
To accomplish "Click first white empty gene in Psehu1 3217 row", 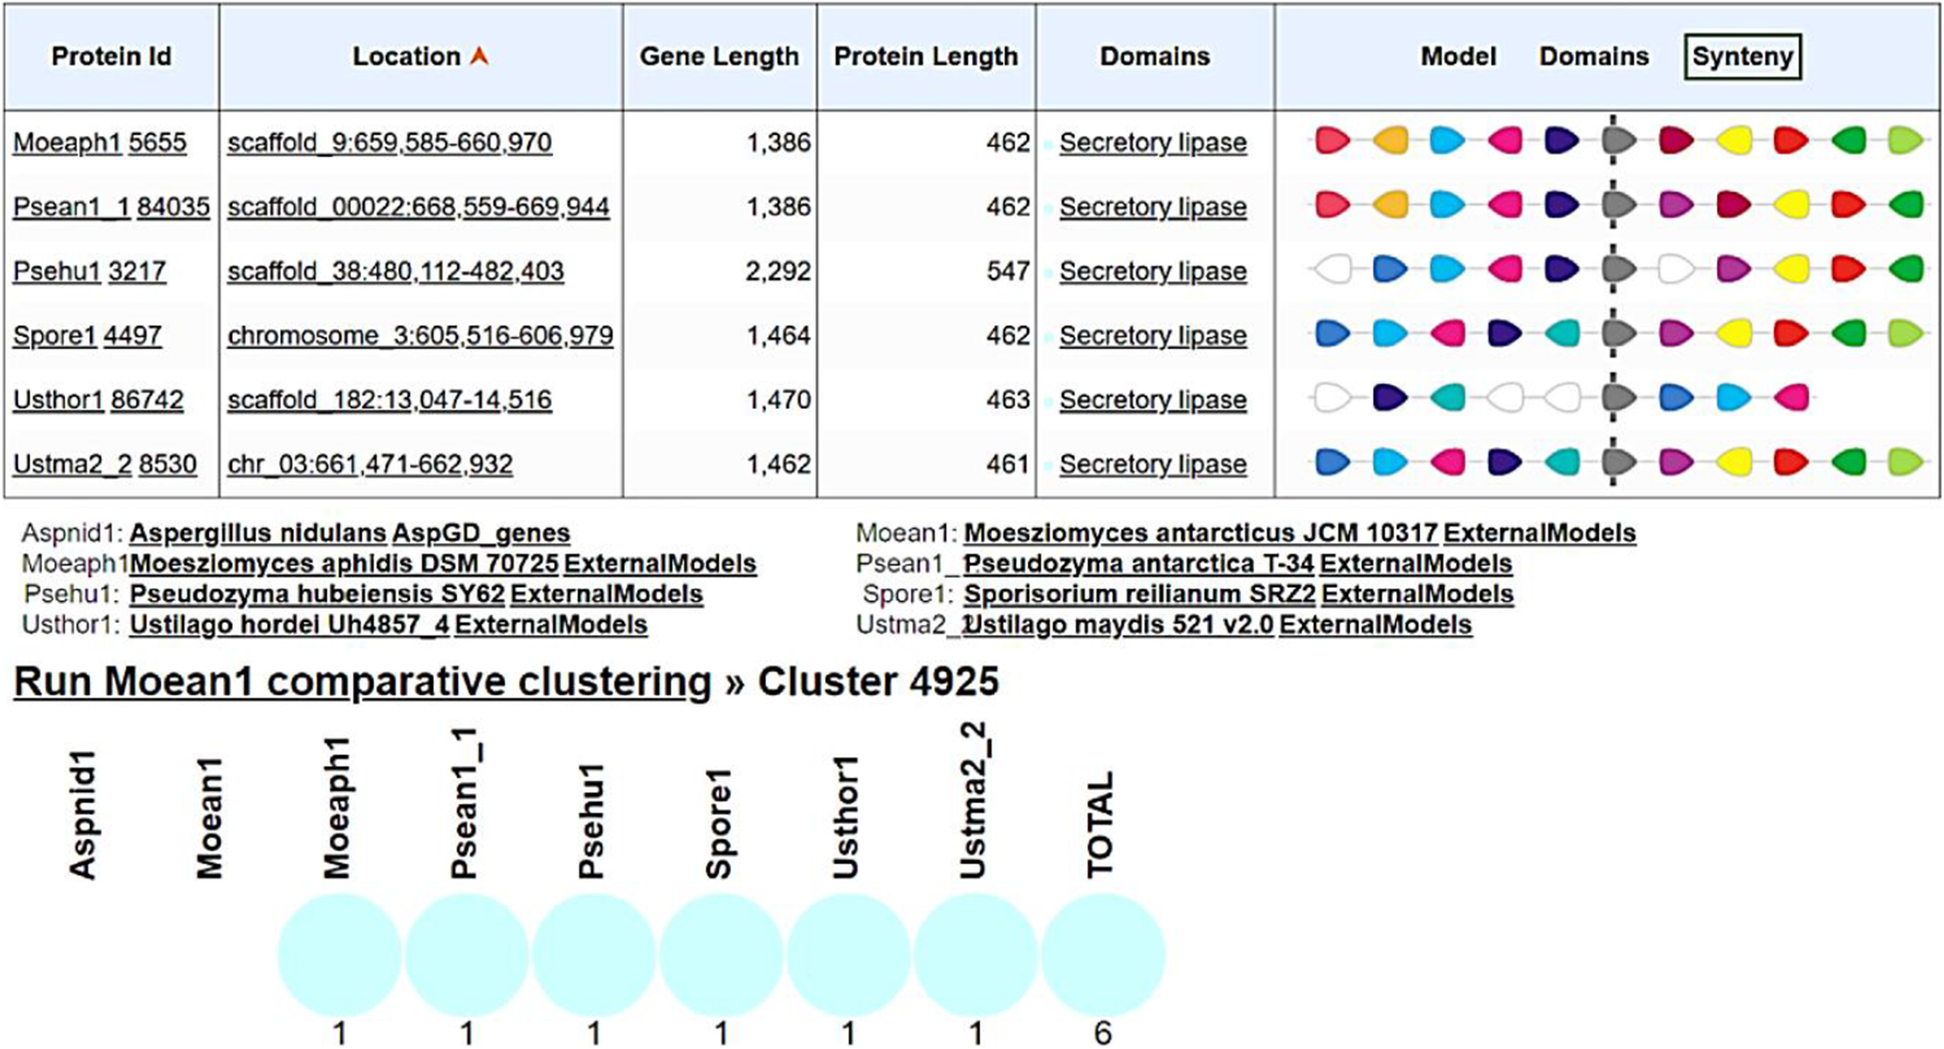I will point(1332,269).
